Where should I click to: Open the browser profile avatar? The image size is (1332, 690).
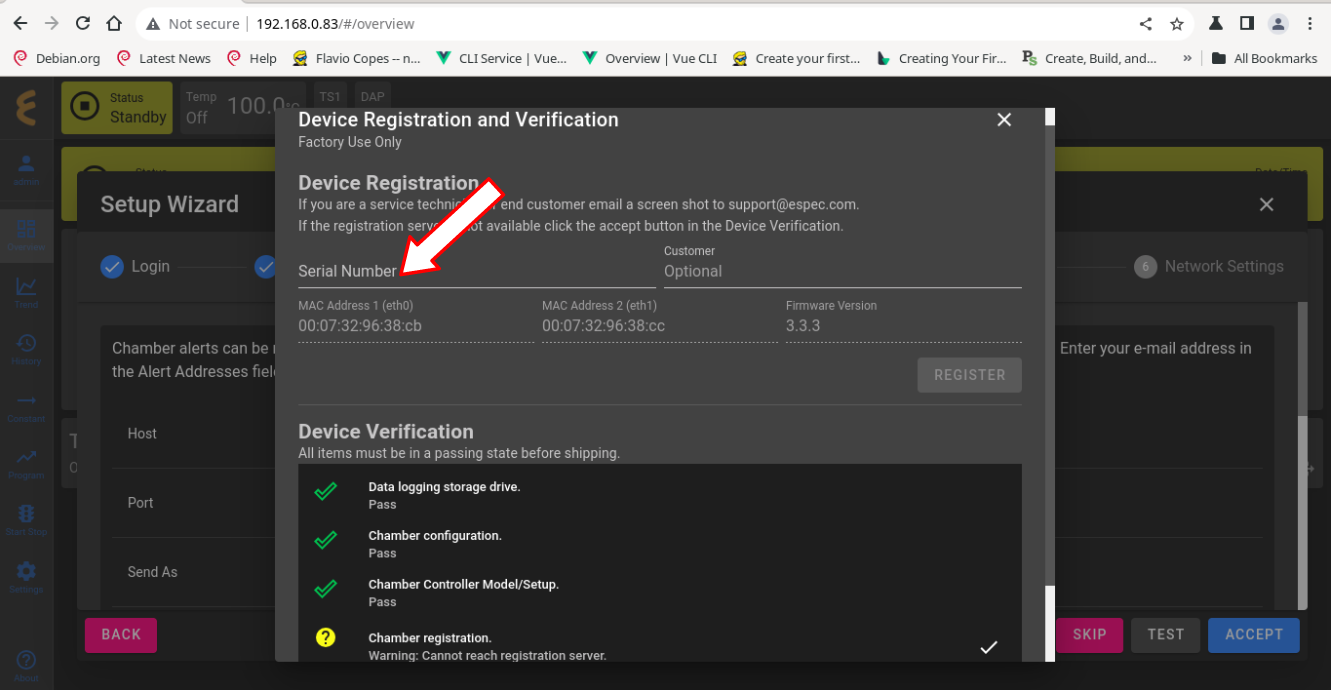[1278, 23]
